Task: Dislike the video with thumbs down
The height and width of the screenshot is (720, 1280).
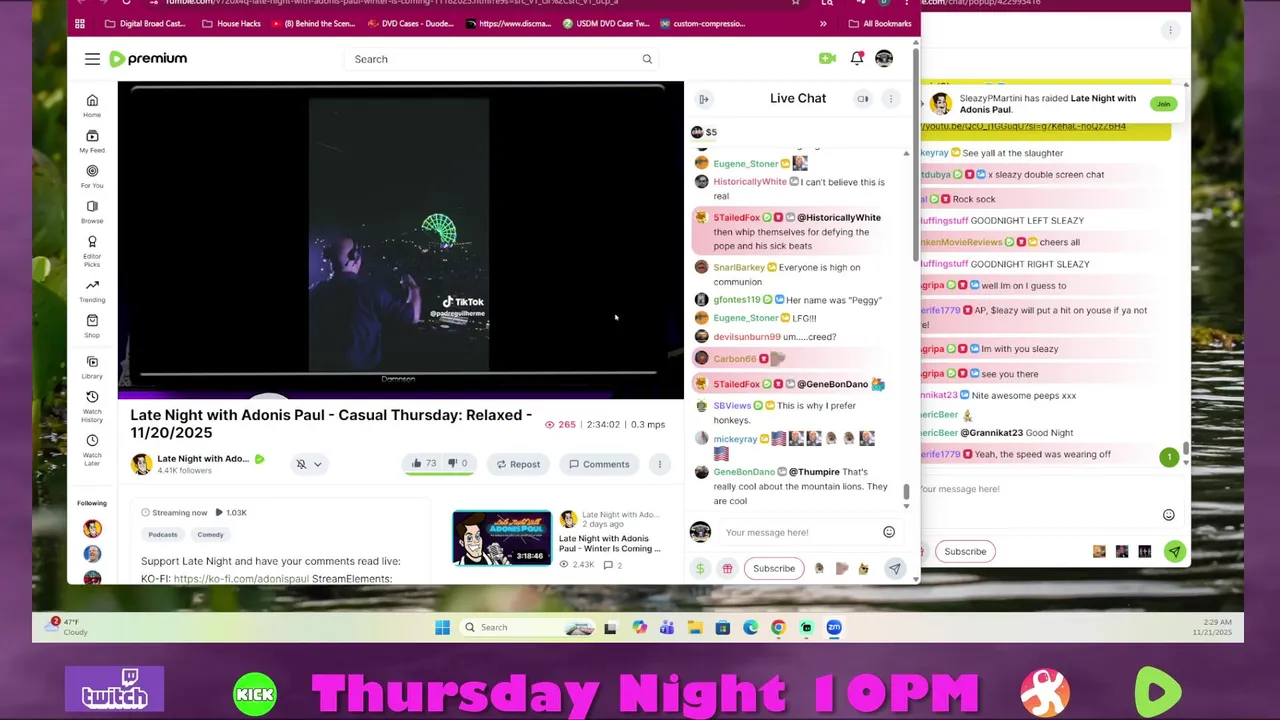Action: [x=457, y=464]
